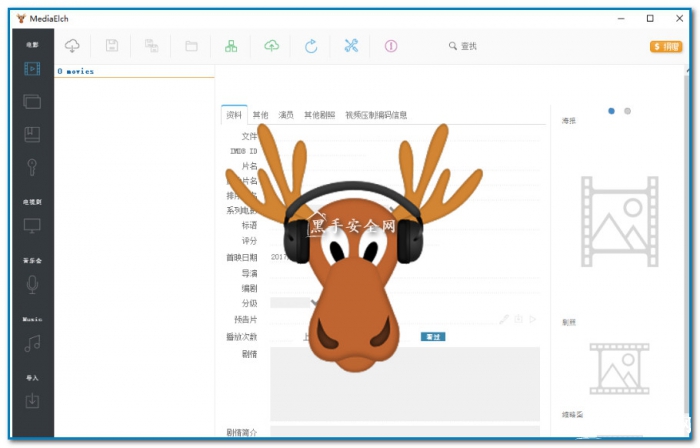Click the save floppy disk toolbar icon
700x448 pixels.
[x=112, y=46]
